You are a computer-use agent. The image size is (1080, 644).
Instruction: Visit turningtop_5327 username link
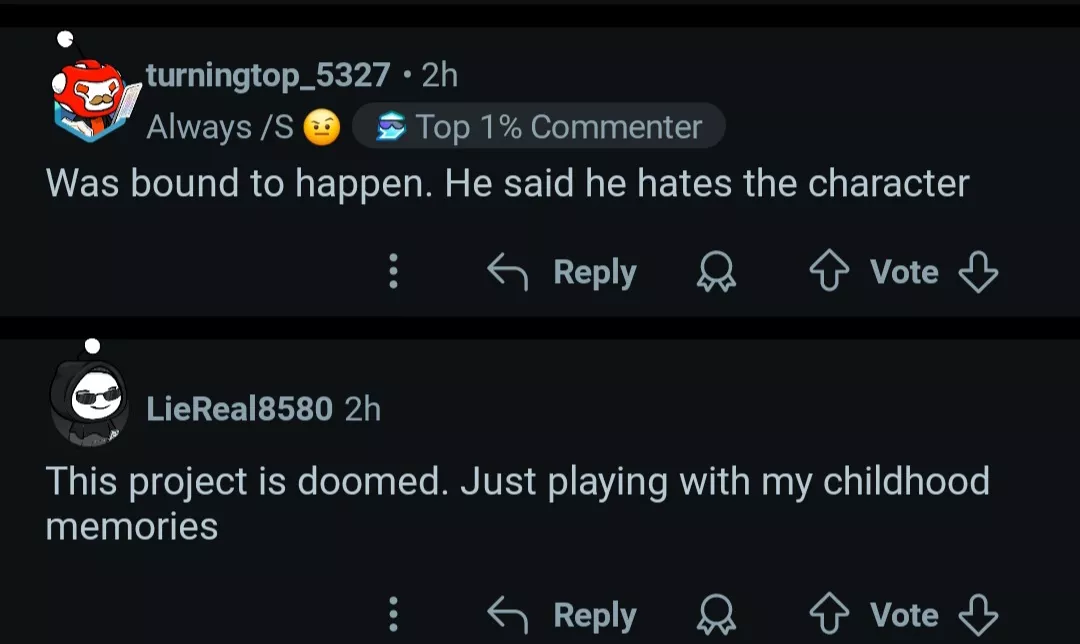268,75
